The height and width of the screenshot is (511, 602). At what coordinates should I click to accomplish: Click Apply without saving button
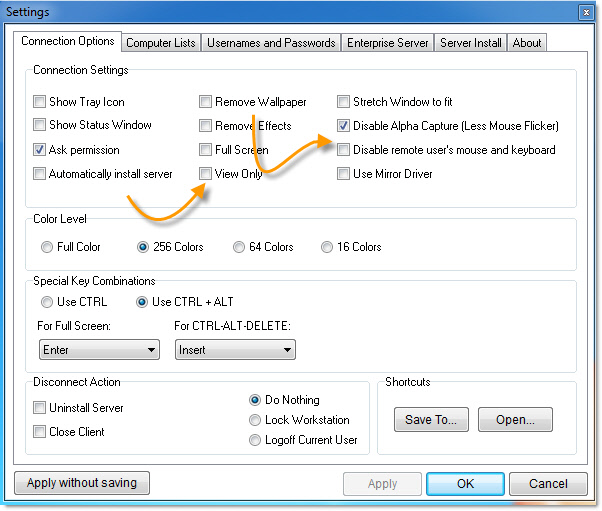coord(82,483)
